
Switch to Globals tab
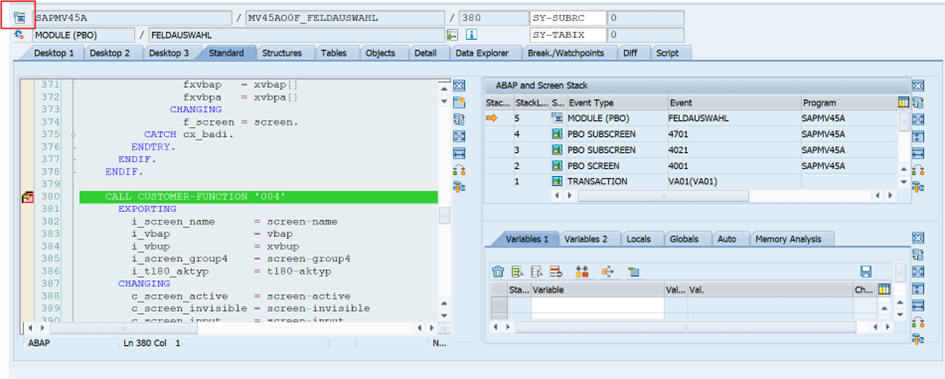click(x=684, y=239)
